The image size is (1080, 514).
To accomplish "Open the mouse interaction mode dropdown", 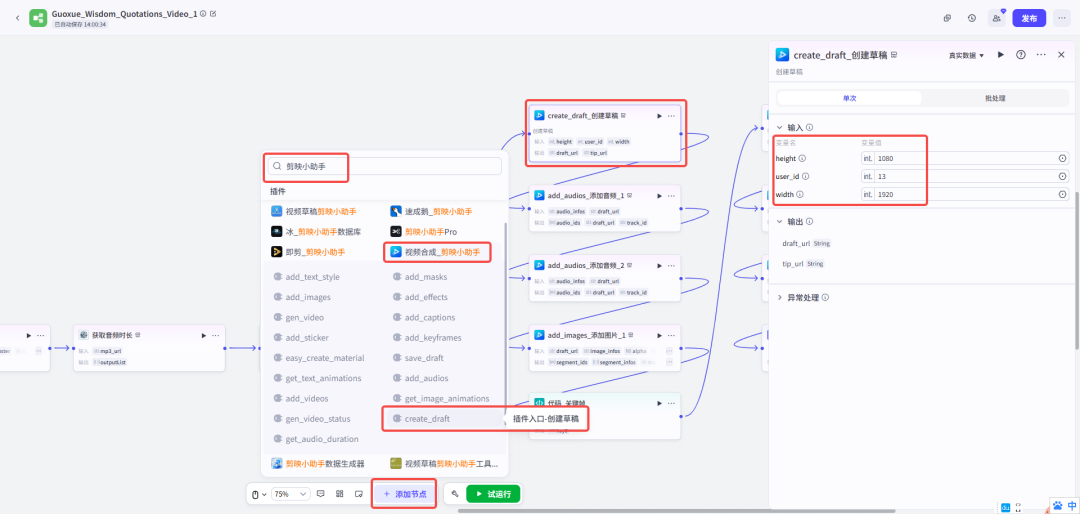I will (x=258, y=494).
